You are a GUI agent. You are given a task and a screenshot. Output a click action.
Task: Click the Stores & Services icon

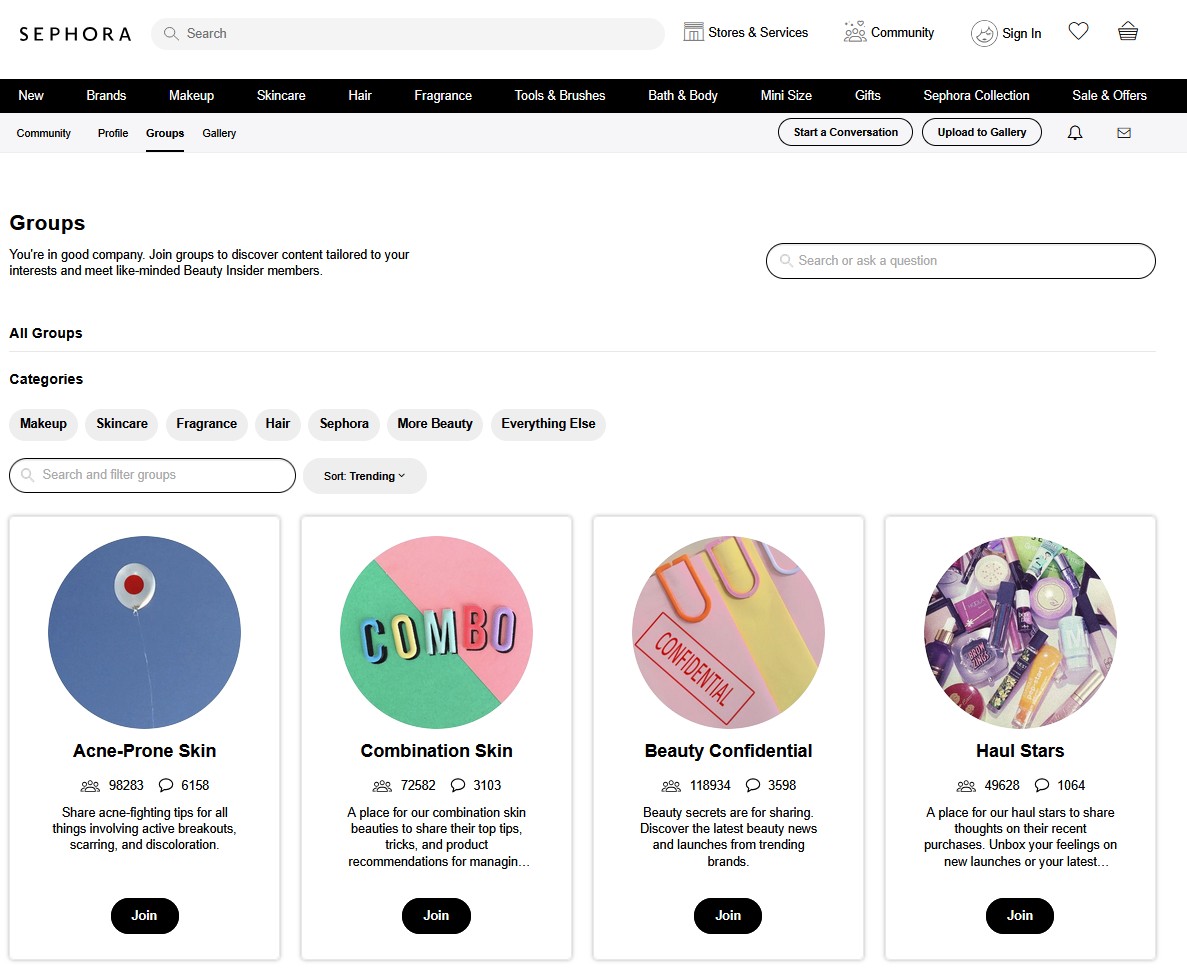coord(693,32)
